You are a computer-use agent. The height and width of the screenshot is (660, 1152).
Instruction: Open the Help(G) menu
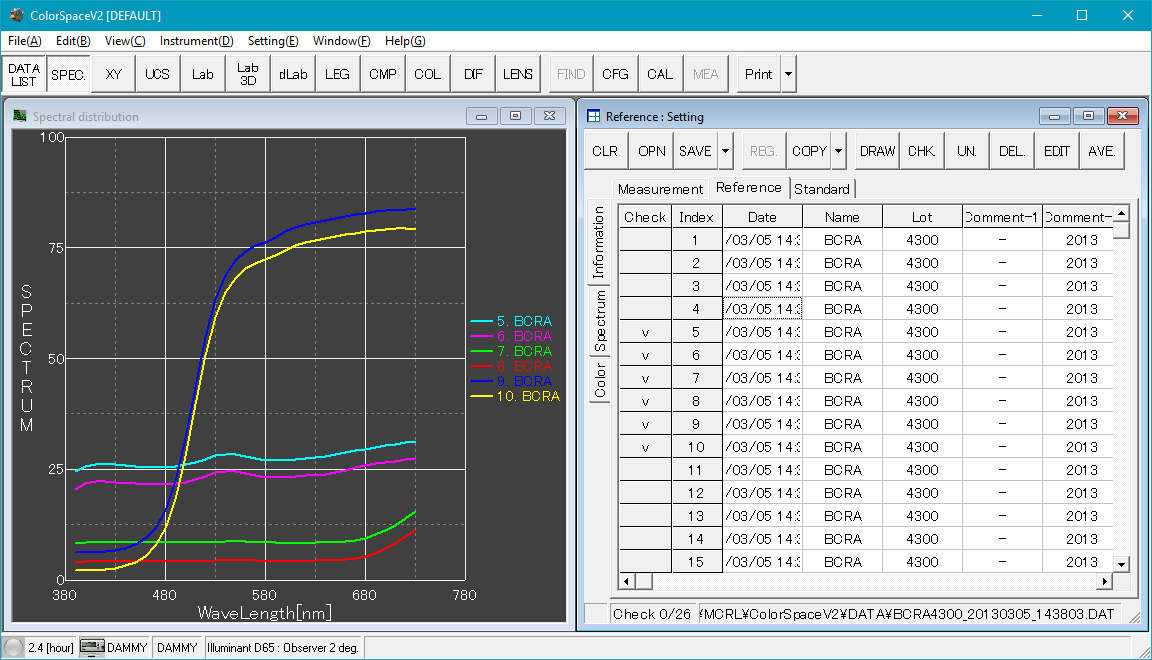click(405, 41)
